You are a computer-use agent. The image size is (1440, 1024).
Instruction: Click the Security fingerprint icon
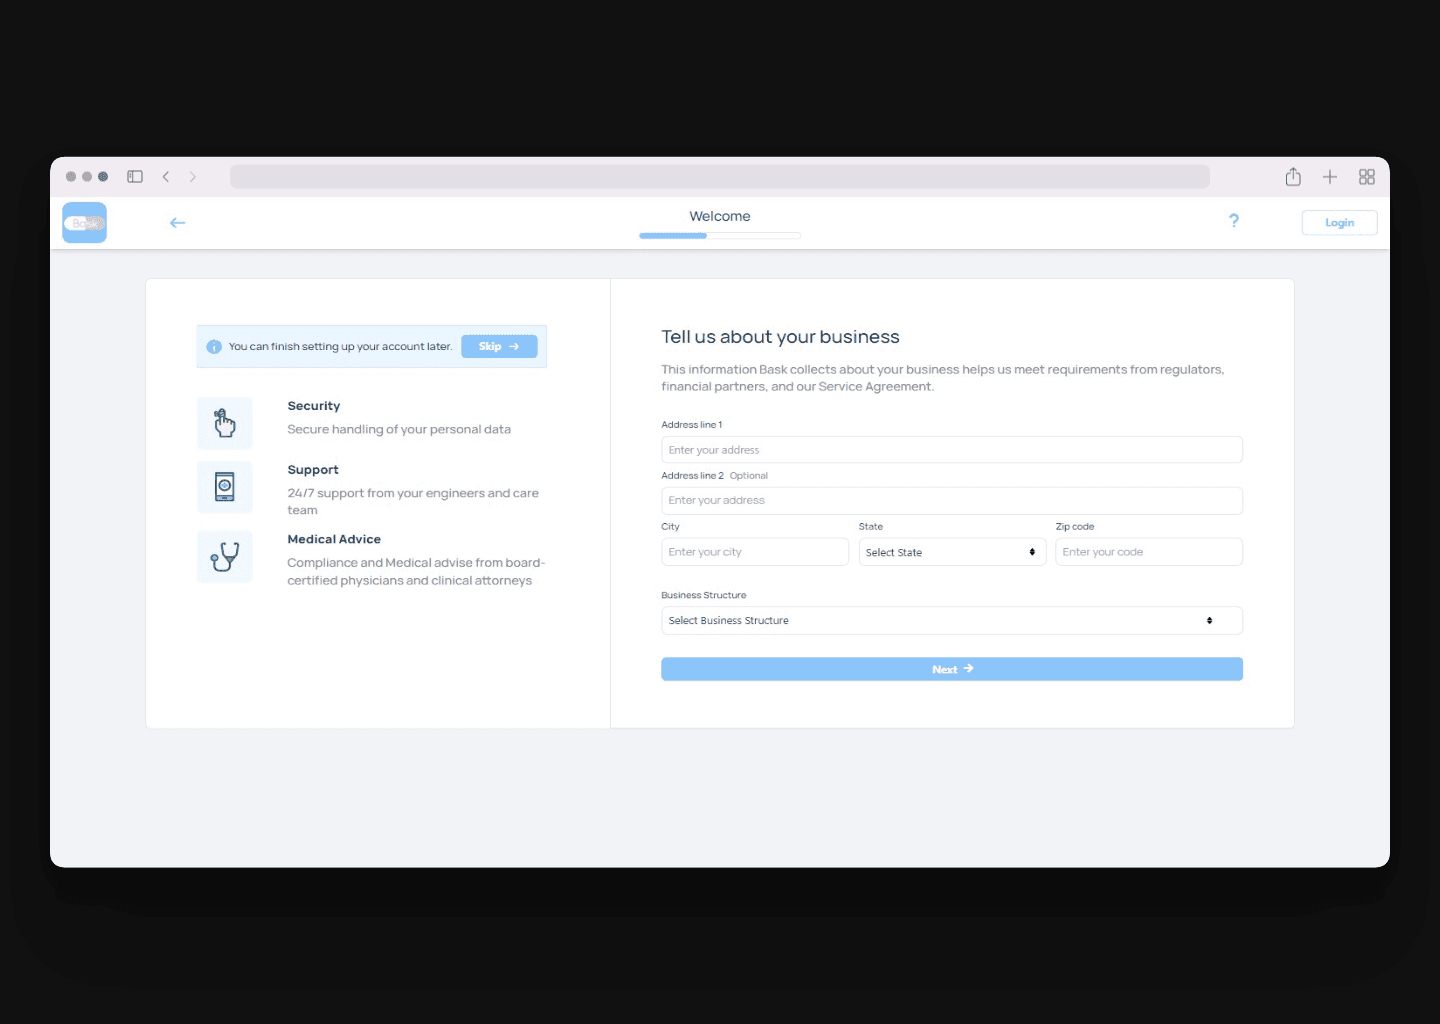point(225,423)
